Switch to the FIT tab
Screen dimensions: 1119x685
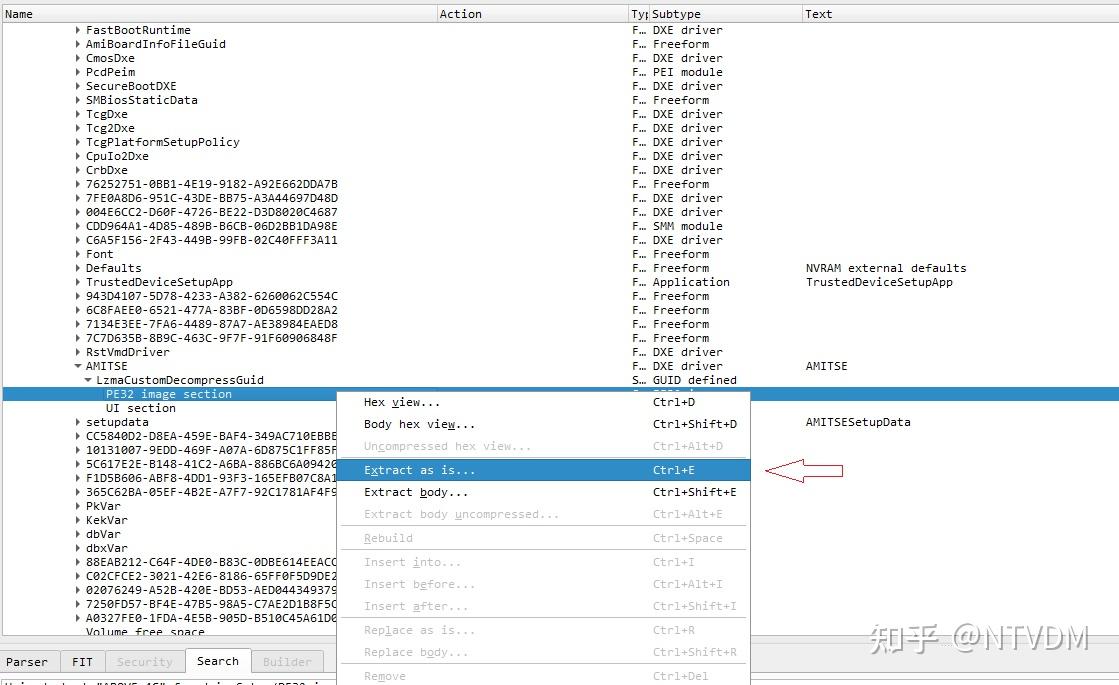82,661
